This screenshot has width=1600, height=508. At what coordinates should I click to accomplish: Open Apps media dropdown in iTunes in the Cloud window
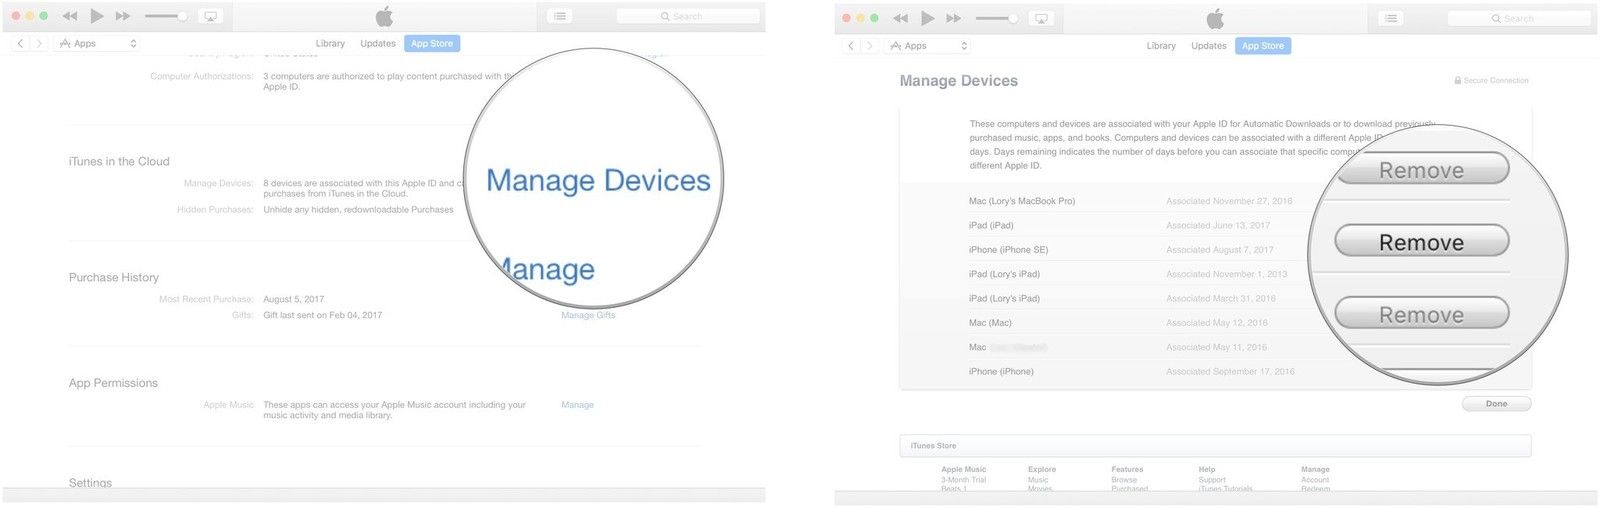click(x=97, y=44)
